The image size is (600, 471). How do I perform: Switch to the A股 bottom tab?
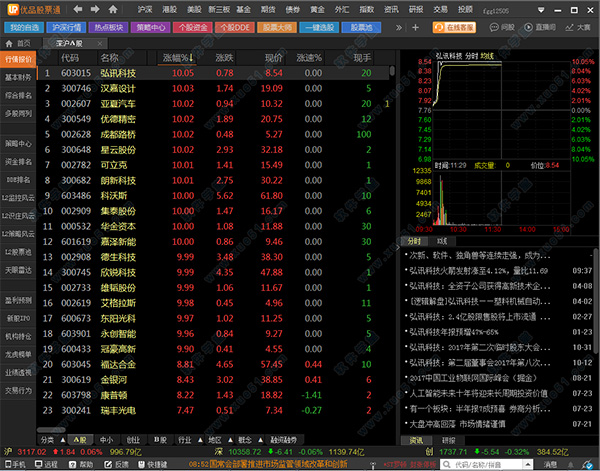80,440
